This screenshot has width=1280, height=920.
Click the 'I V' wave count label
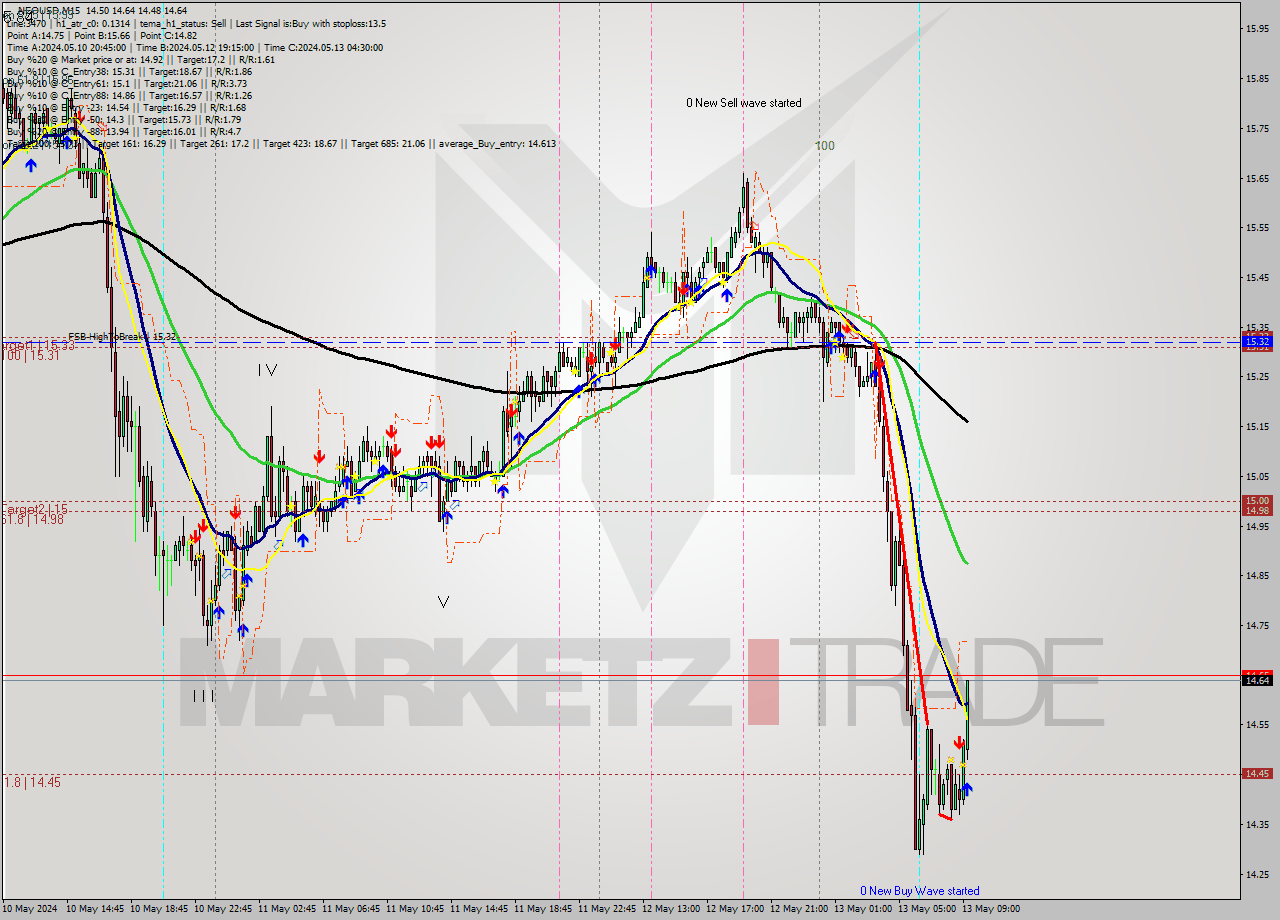[267, 370]
